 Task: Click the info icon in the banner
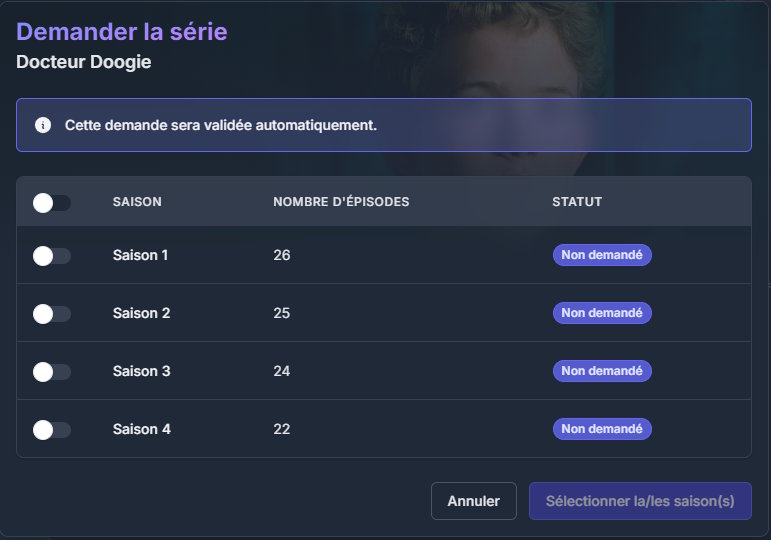tap(43, 125)
